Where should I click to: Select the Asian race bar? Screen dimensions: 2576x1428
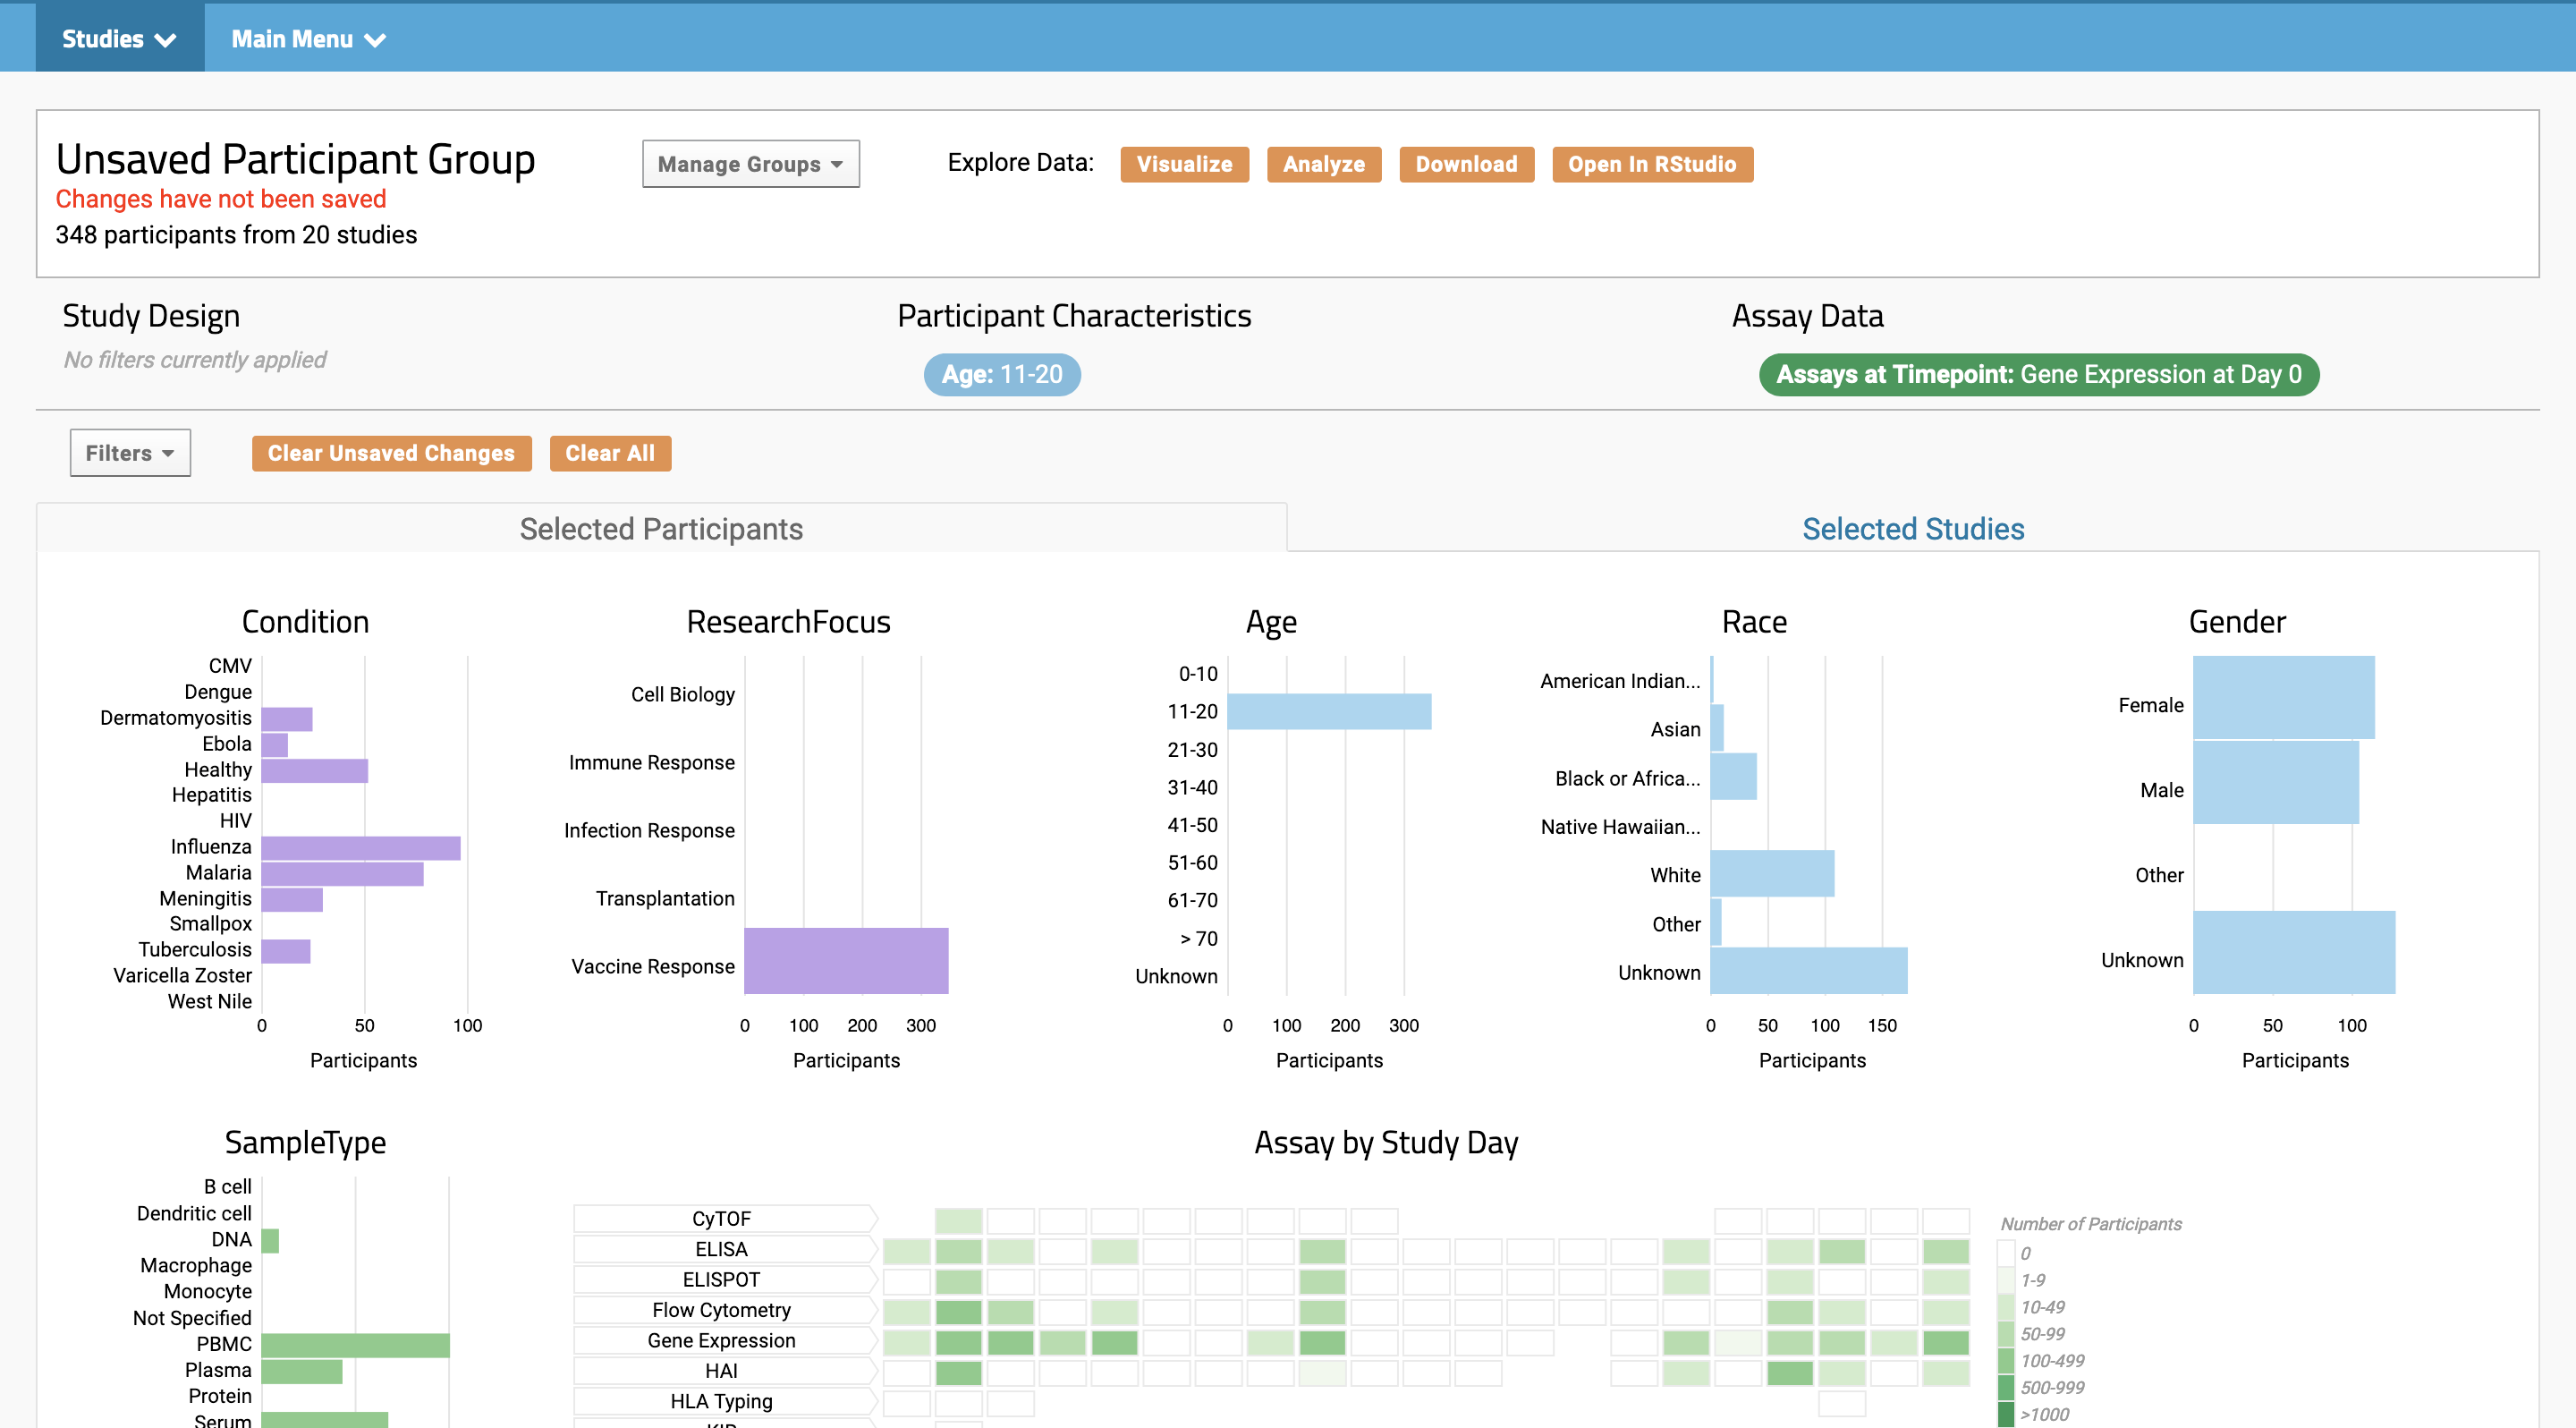click(x=1717, y=728)
